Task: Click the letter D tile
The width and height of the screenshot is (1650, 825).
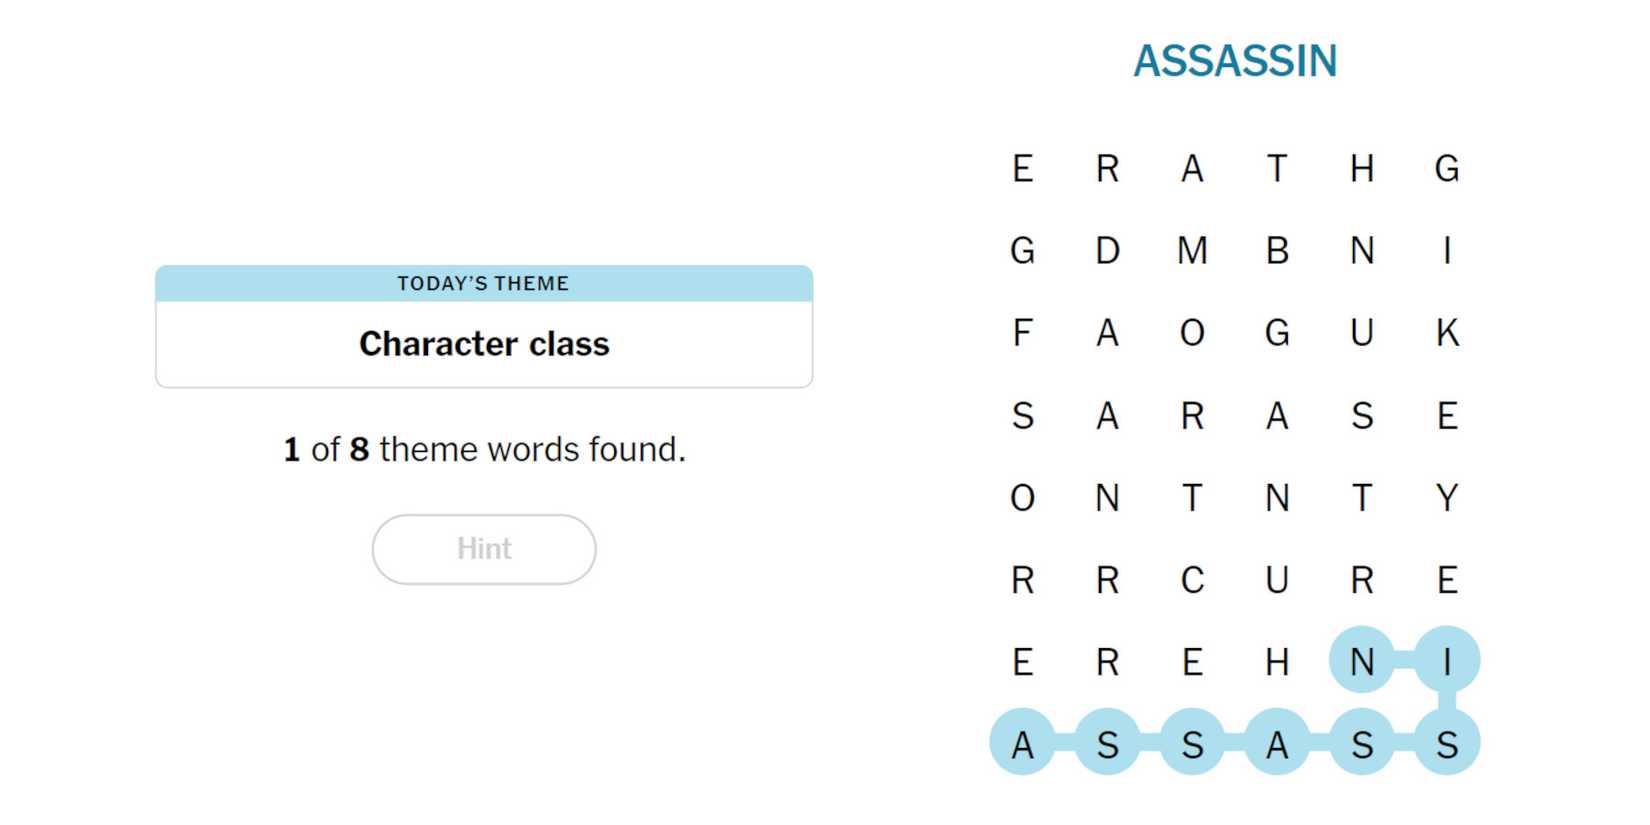Action: (1107, 252)
